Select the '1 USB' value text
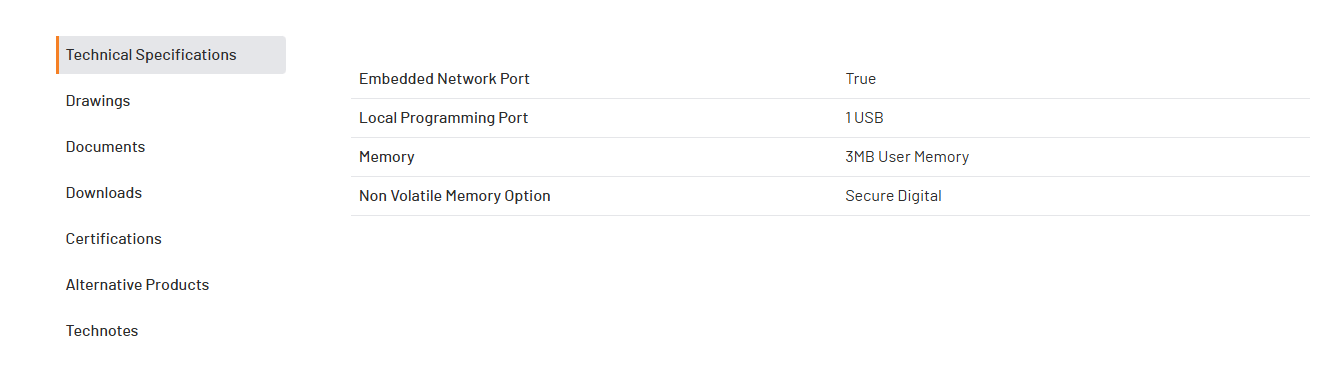This screenshot has height=369, width=1338. click(x=864, y=118)
